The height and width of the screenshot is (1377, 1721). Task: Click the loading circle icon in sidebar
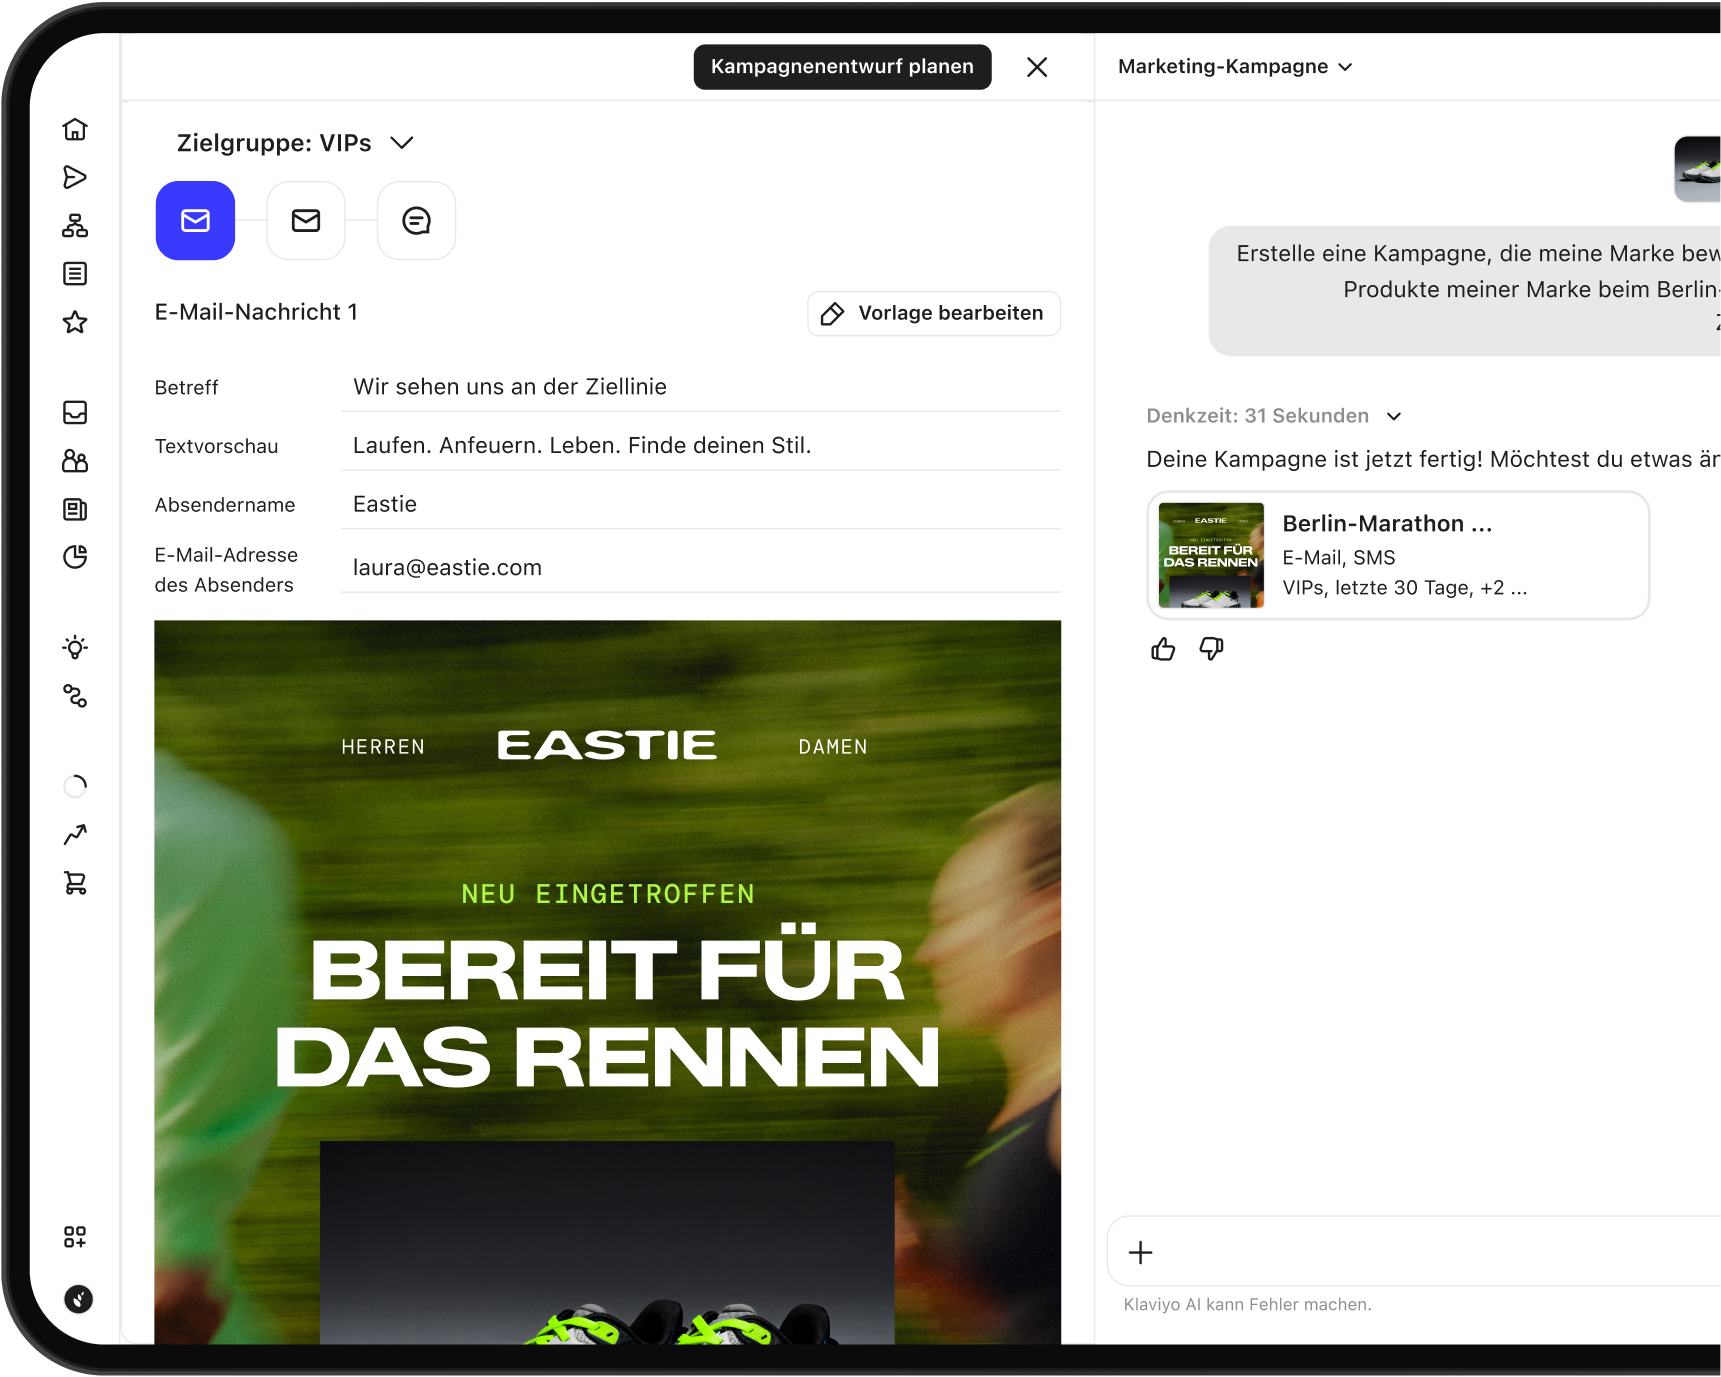point(75,786)
